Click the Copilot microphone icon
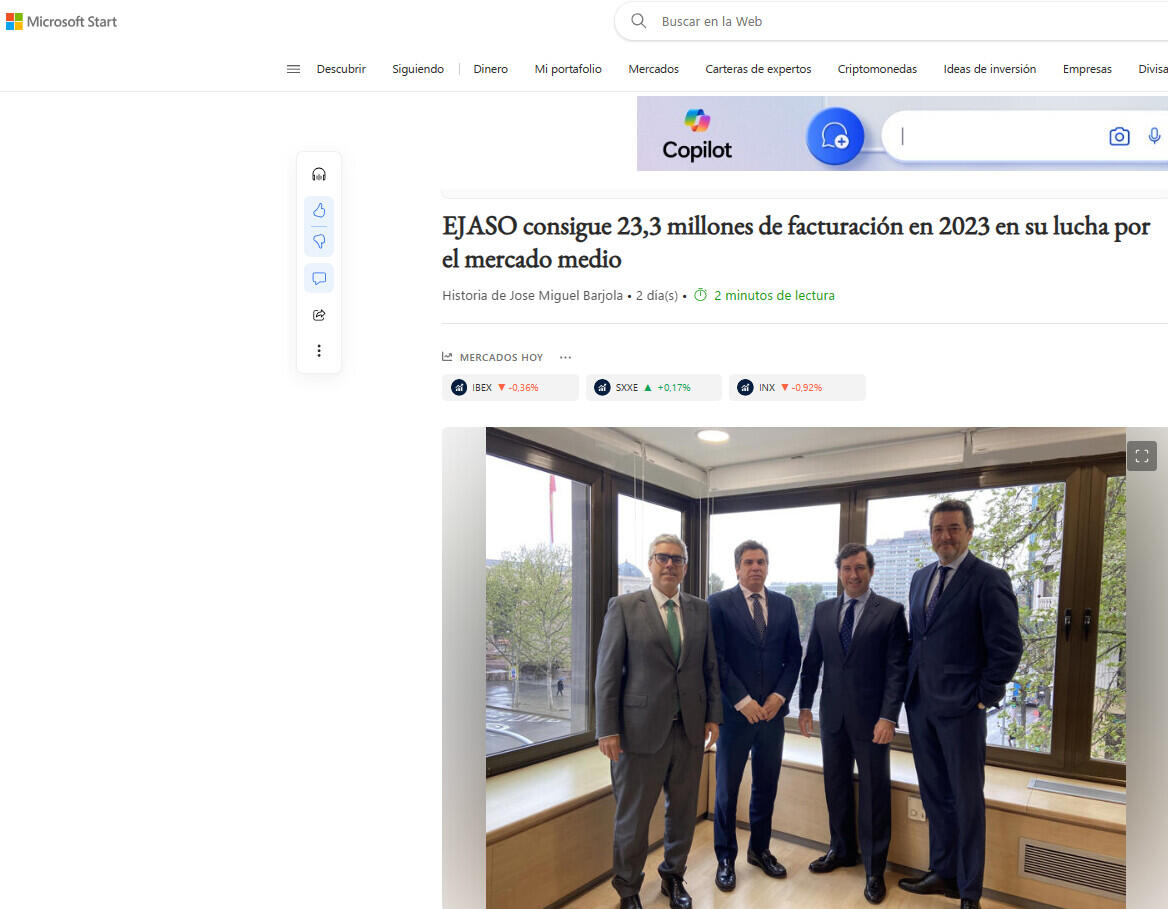Image resolution: width=1168 pixels, height=909 pixels. coord(1154,136)
